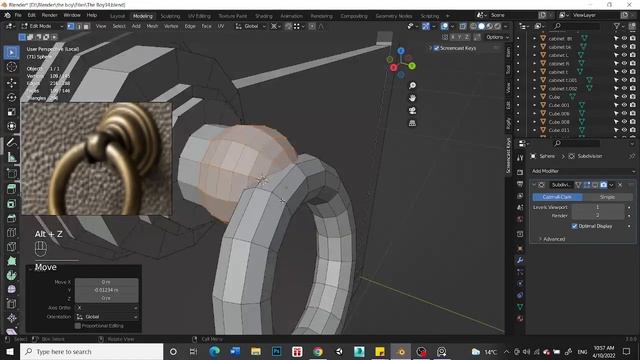Viewport: 640px width, 360px height.
Task: Click the Windows taskbar search box
Action: (91, 351)
